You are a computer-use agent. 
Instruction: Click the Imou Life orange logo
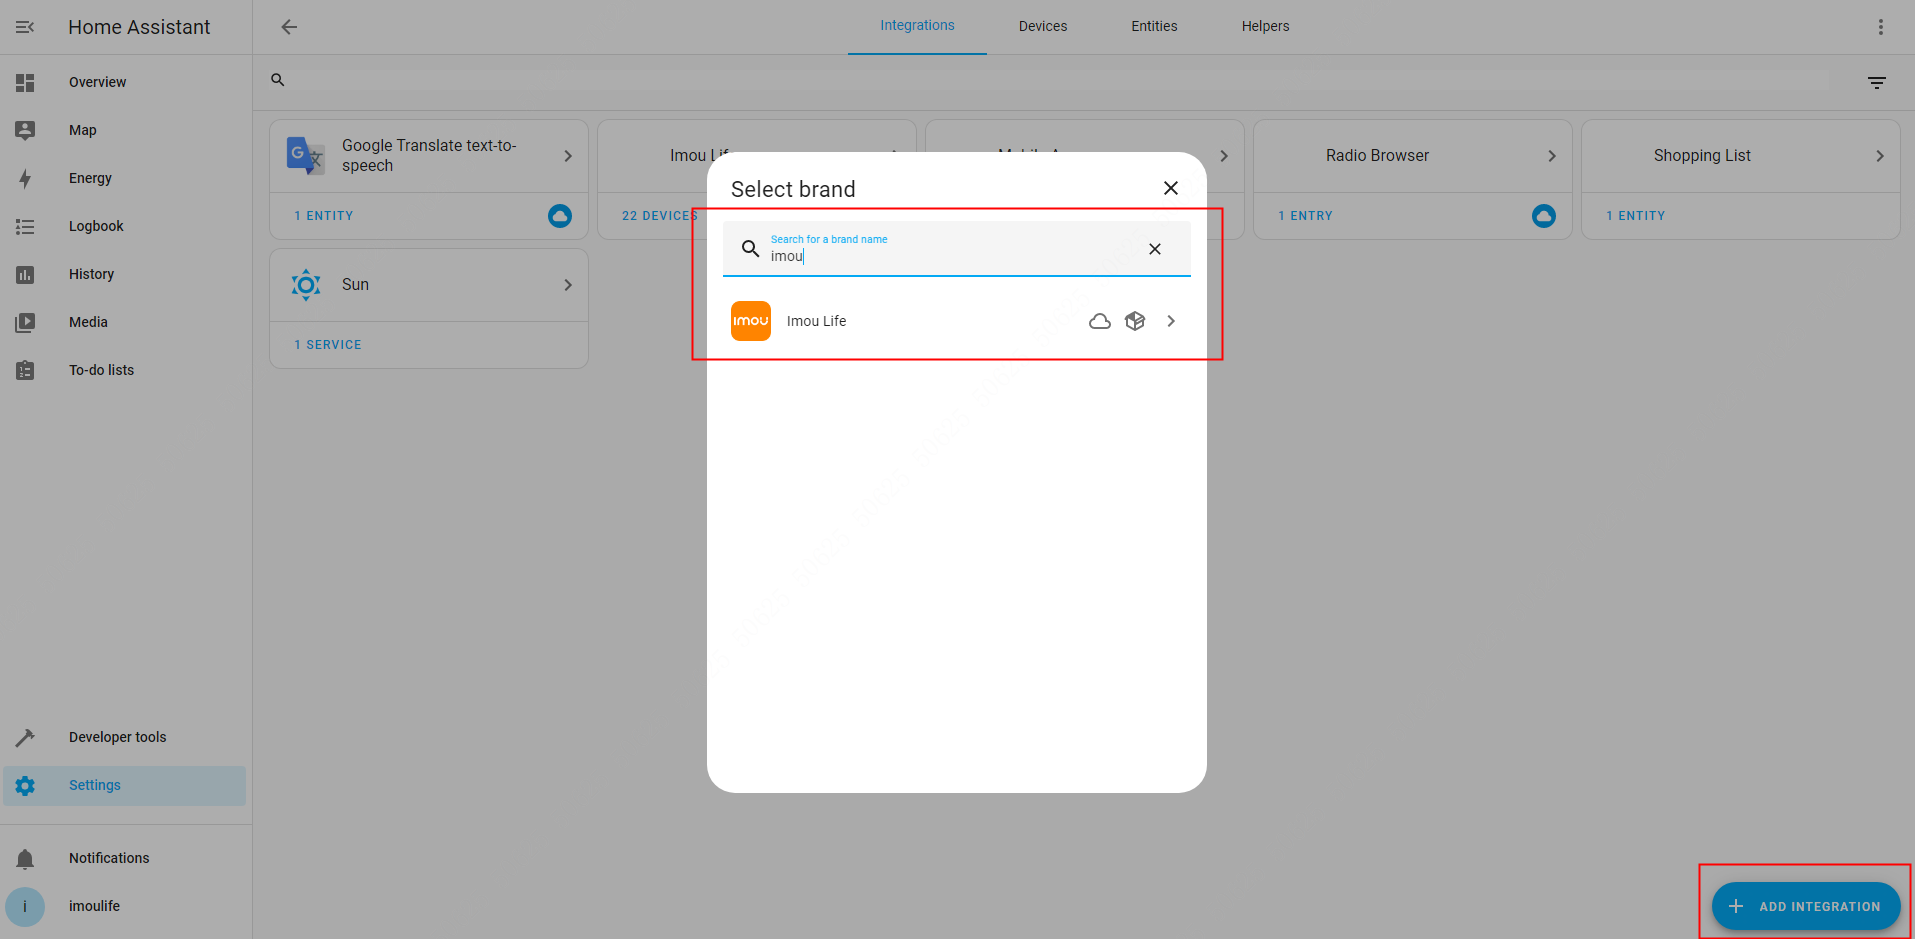[x=751, y=321]
